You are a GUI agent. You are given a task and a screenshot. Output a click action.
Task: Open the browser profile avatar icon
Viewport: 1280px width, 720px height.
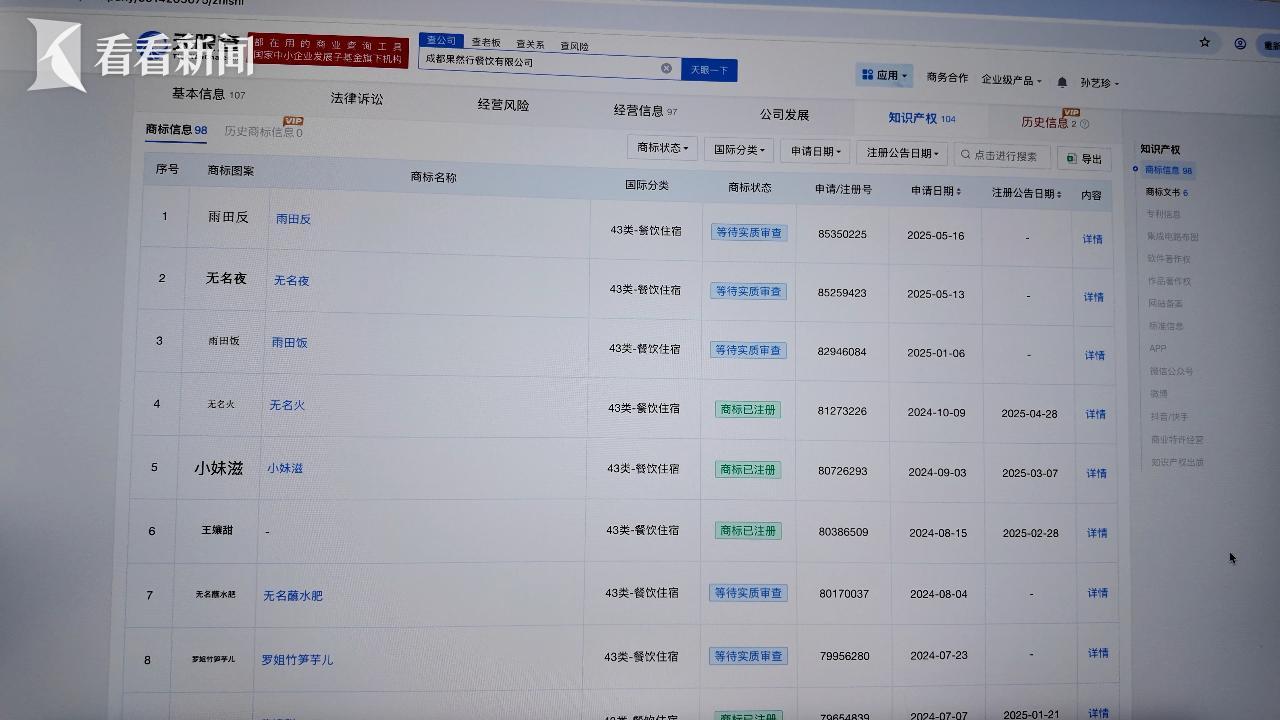(1240, 44)
